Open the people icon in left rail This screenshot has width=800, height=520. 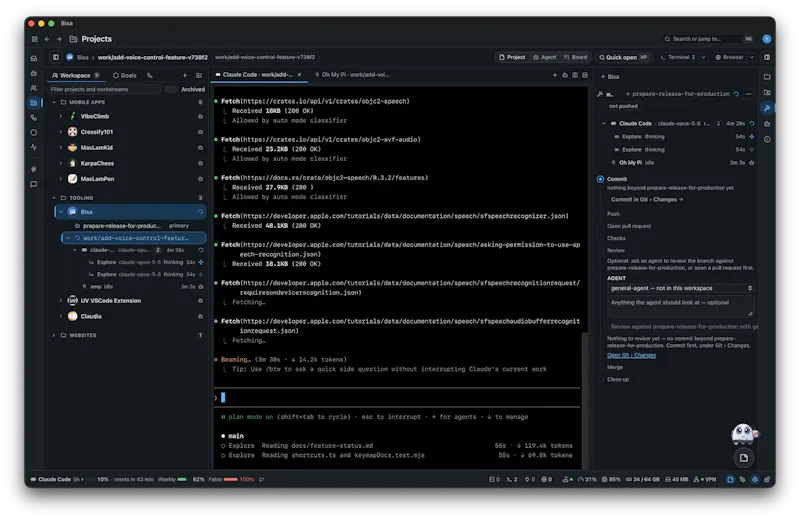coord(34,88)
